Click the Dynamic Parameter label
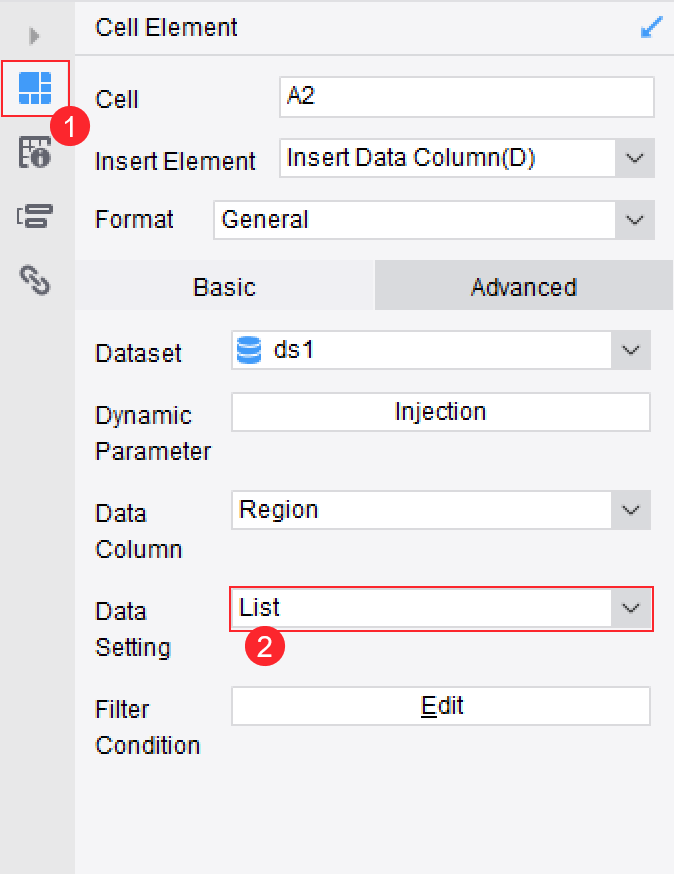The image size is (674, 874). tap(153, 434)
